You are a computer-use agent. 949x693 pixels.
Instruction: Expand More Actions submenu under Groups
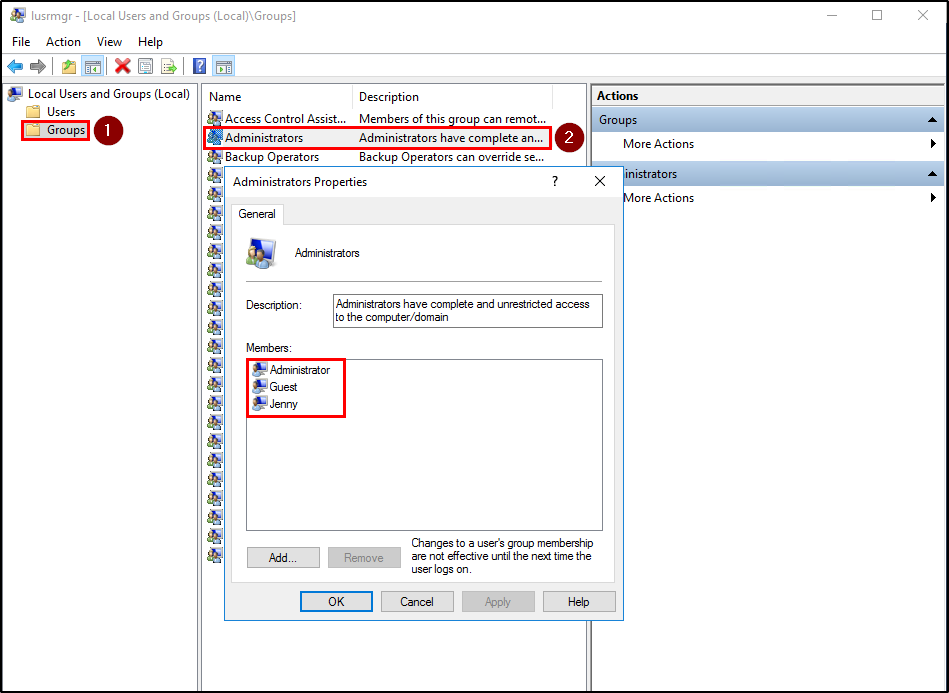tap(932, 144)
